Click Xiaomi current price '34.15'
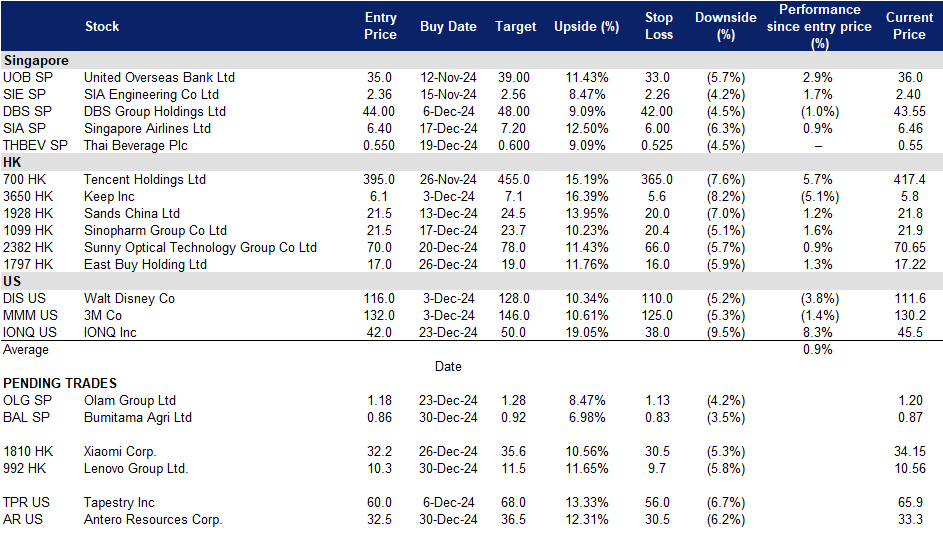943x545 pixels. click(909, 451)
